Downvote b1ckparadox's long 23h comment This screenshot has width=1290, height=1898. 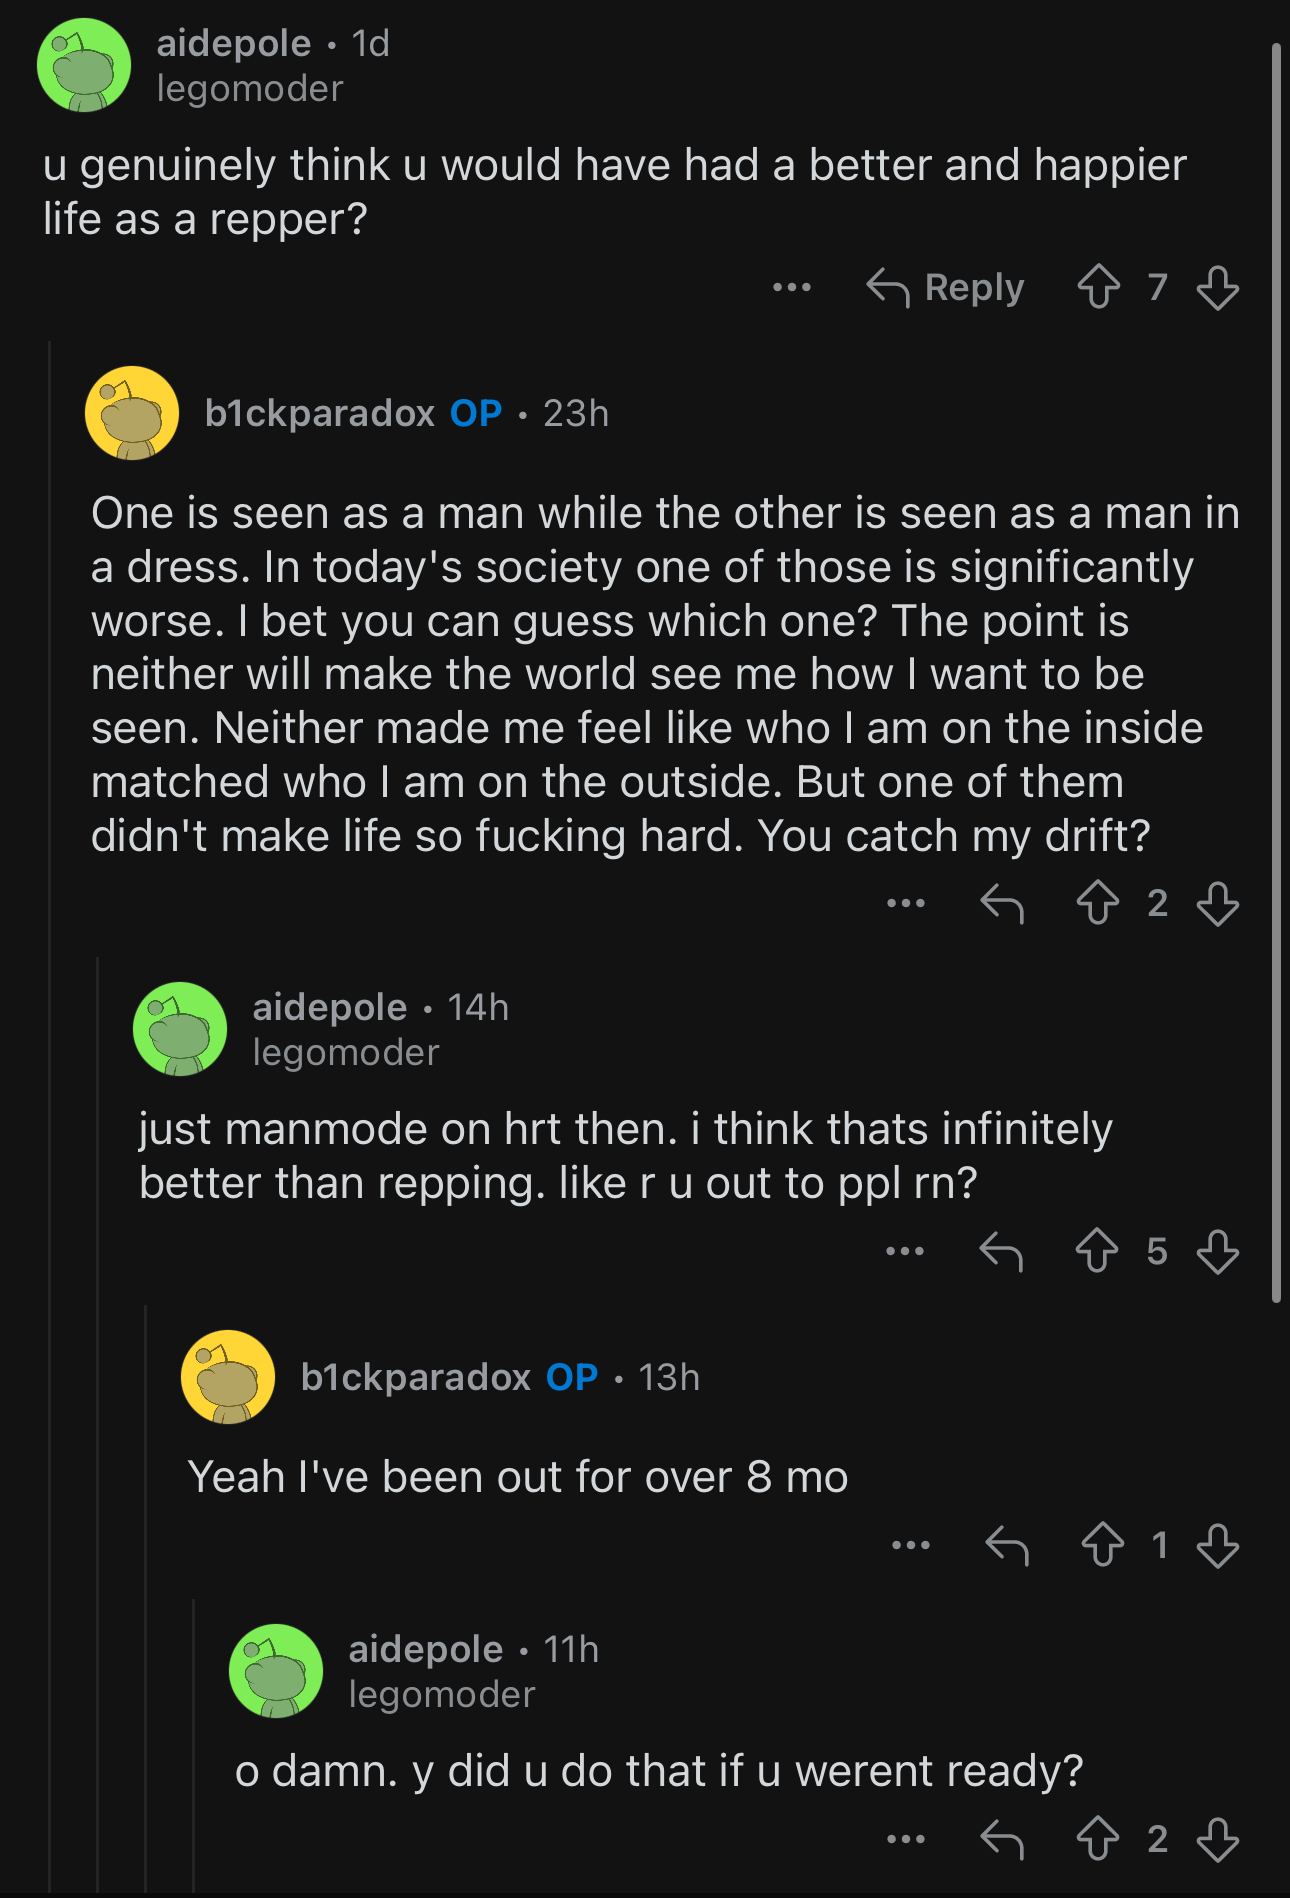pyautogui.click(x=1217, y=903)
